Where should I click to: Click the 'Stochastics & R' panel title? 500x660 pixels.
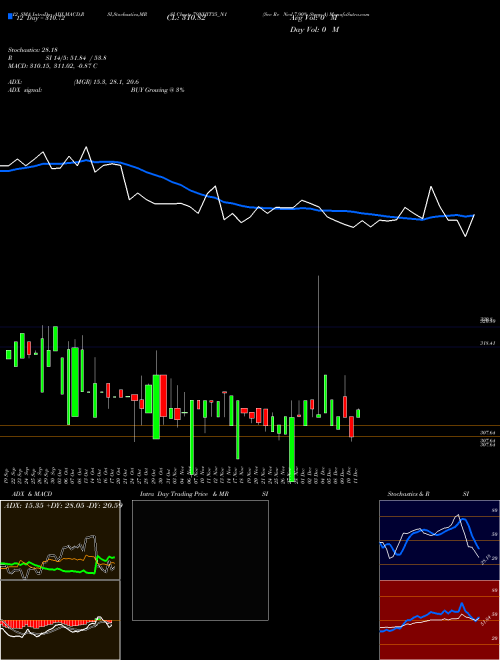tap(409, 494)
